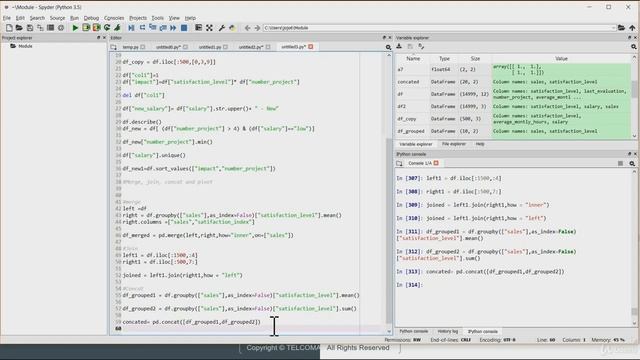Click Variable explorer scroll down arrow
The height and width of the screenshot is (360, 640).
(x=634, y=136)
